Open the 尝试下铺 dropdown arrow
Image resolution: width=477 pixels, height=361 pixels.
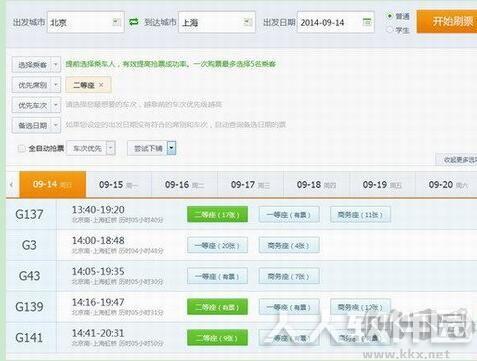[x=171, y=148]
